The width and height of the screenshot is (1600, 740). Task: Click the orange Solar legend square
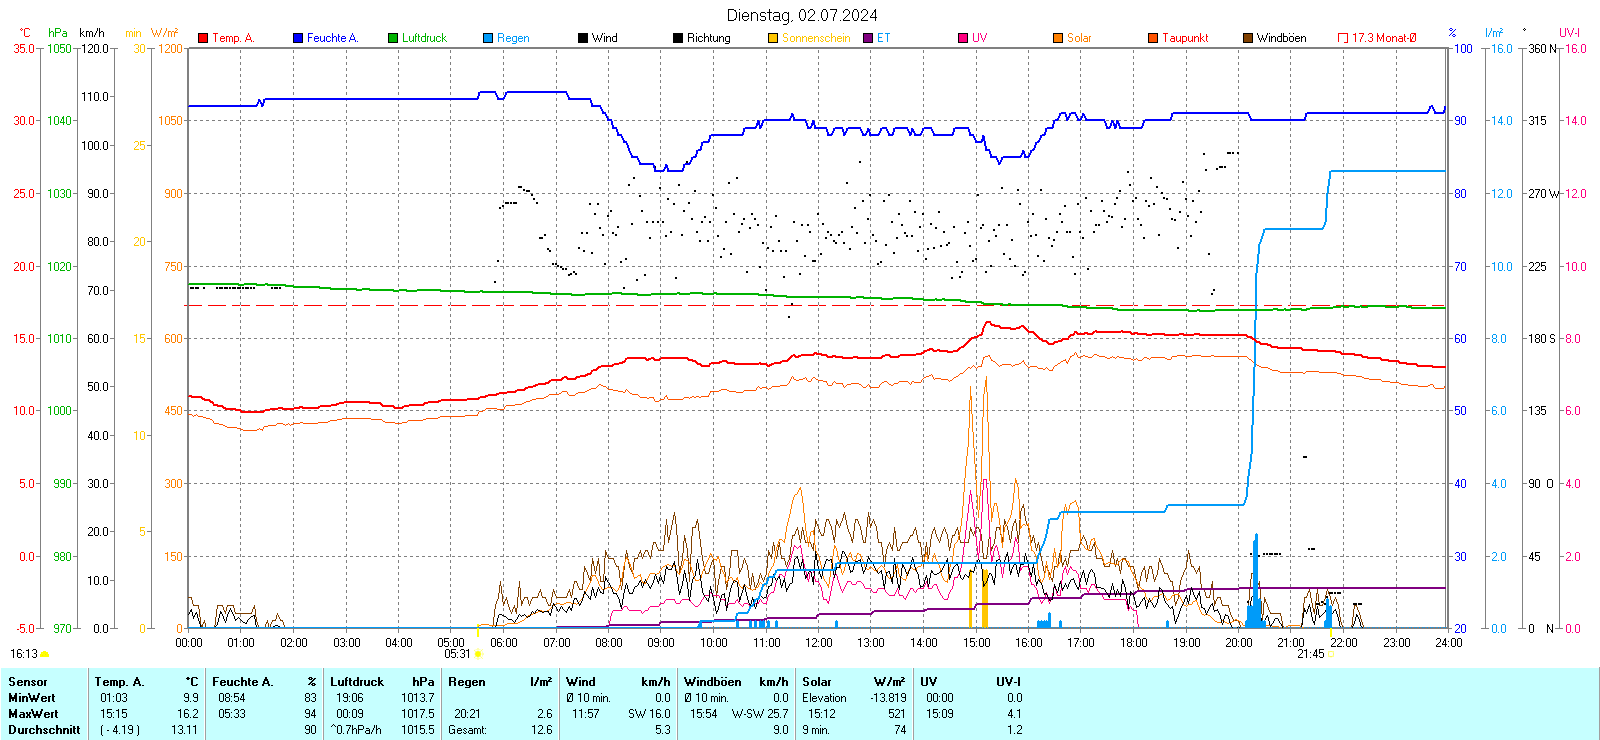[1058, 38]
